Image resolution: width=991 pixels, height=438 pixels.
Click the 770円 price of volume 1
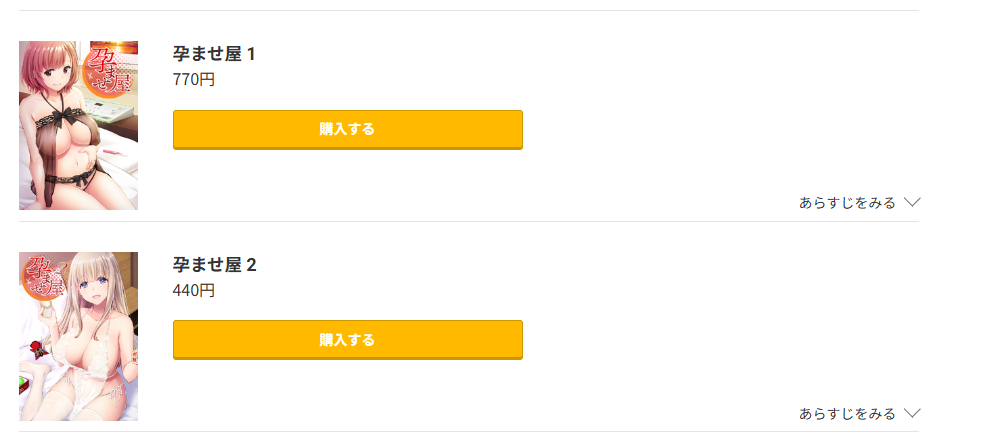pos(194,80)
